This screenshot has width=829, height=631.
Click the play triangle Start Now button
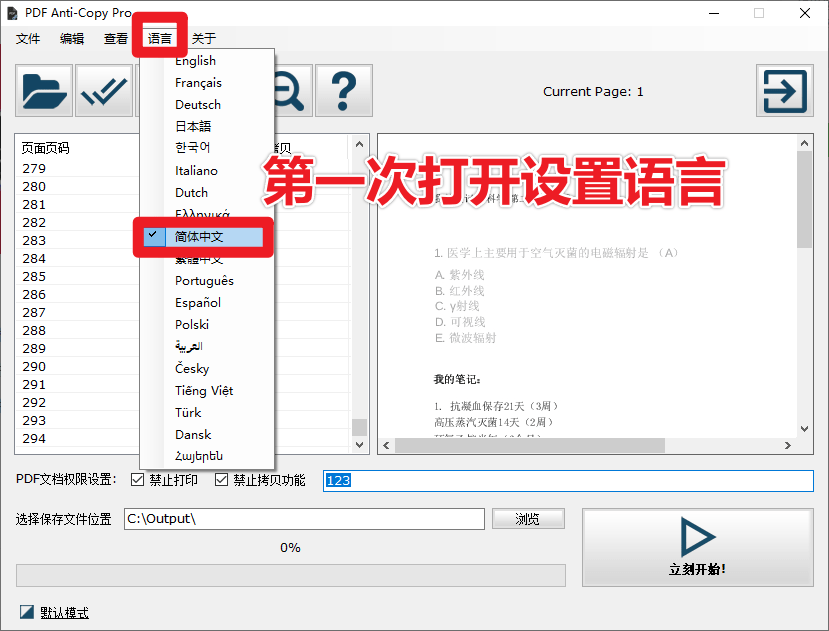697,548
